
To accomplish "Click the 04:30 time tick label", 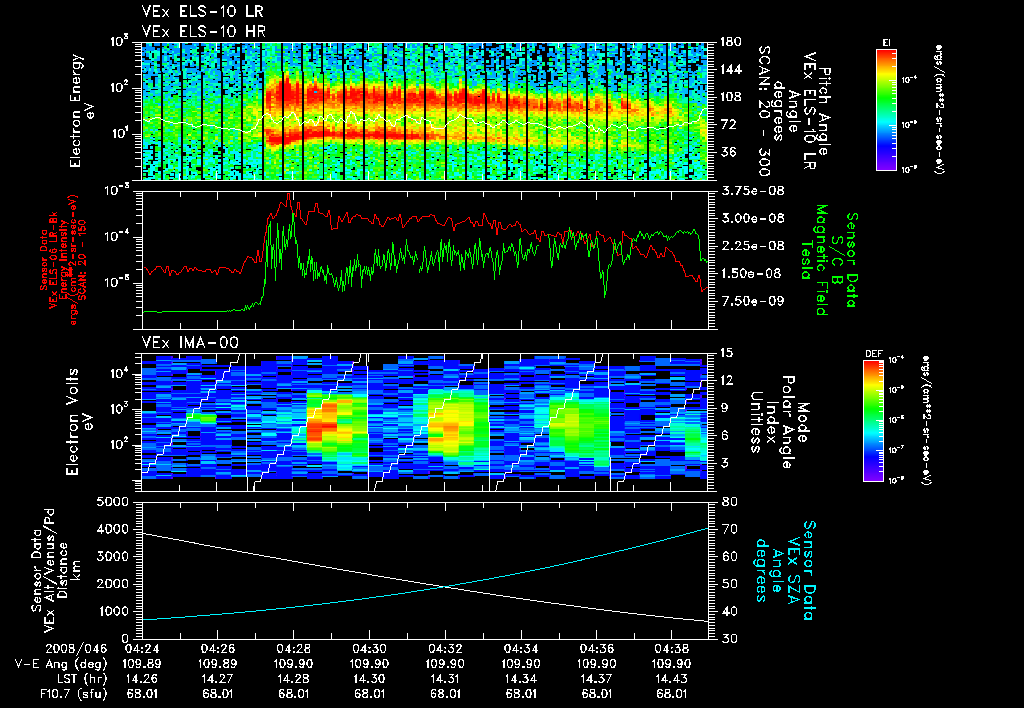I will [369, 649].
